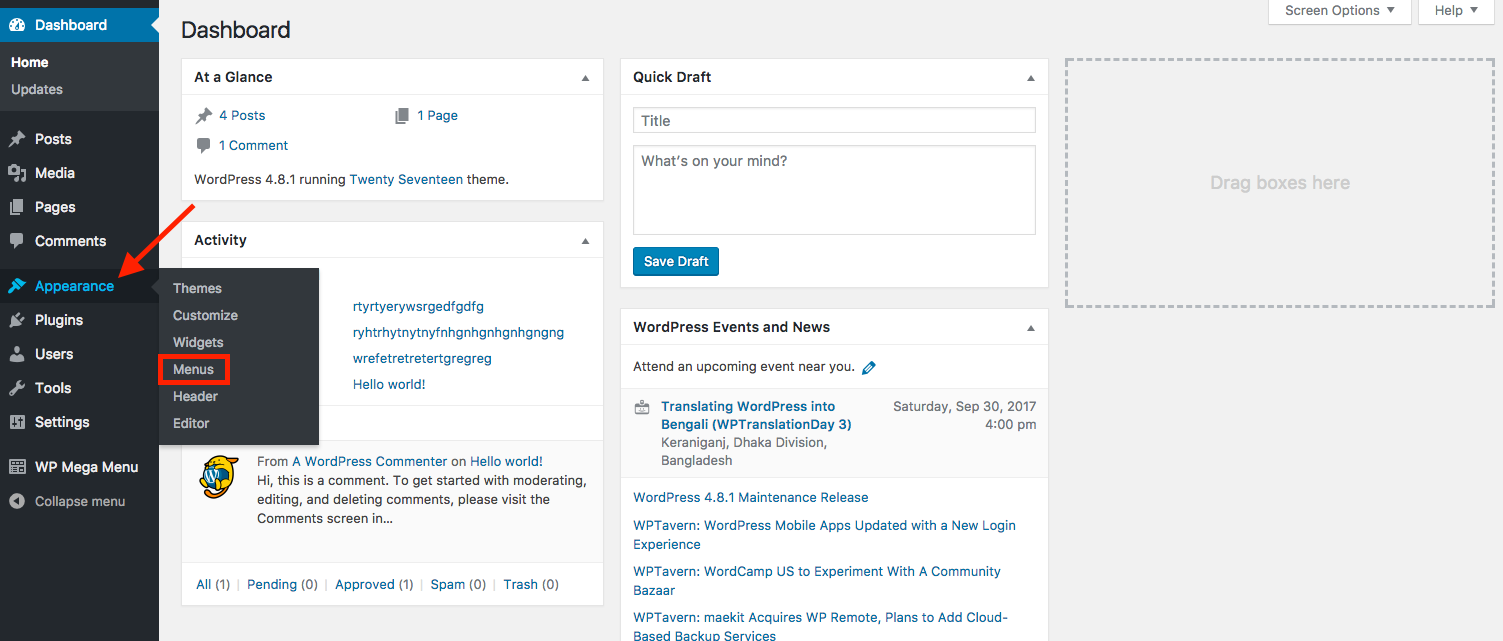The height and width of the screenshot is (641, 1503).
Task: Open Translating WordPress into Bengali event link
Action: [756, 416]
